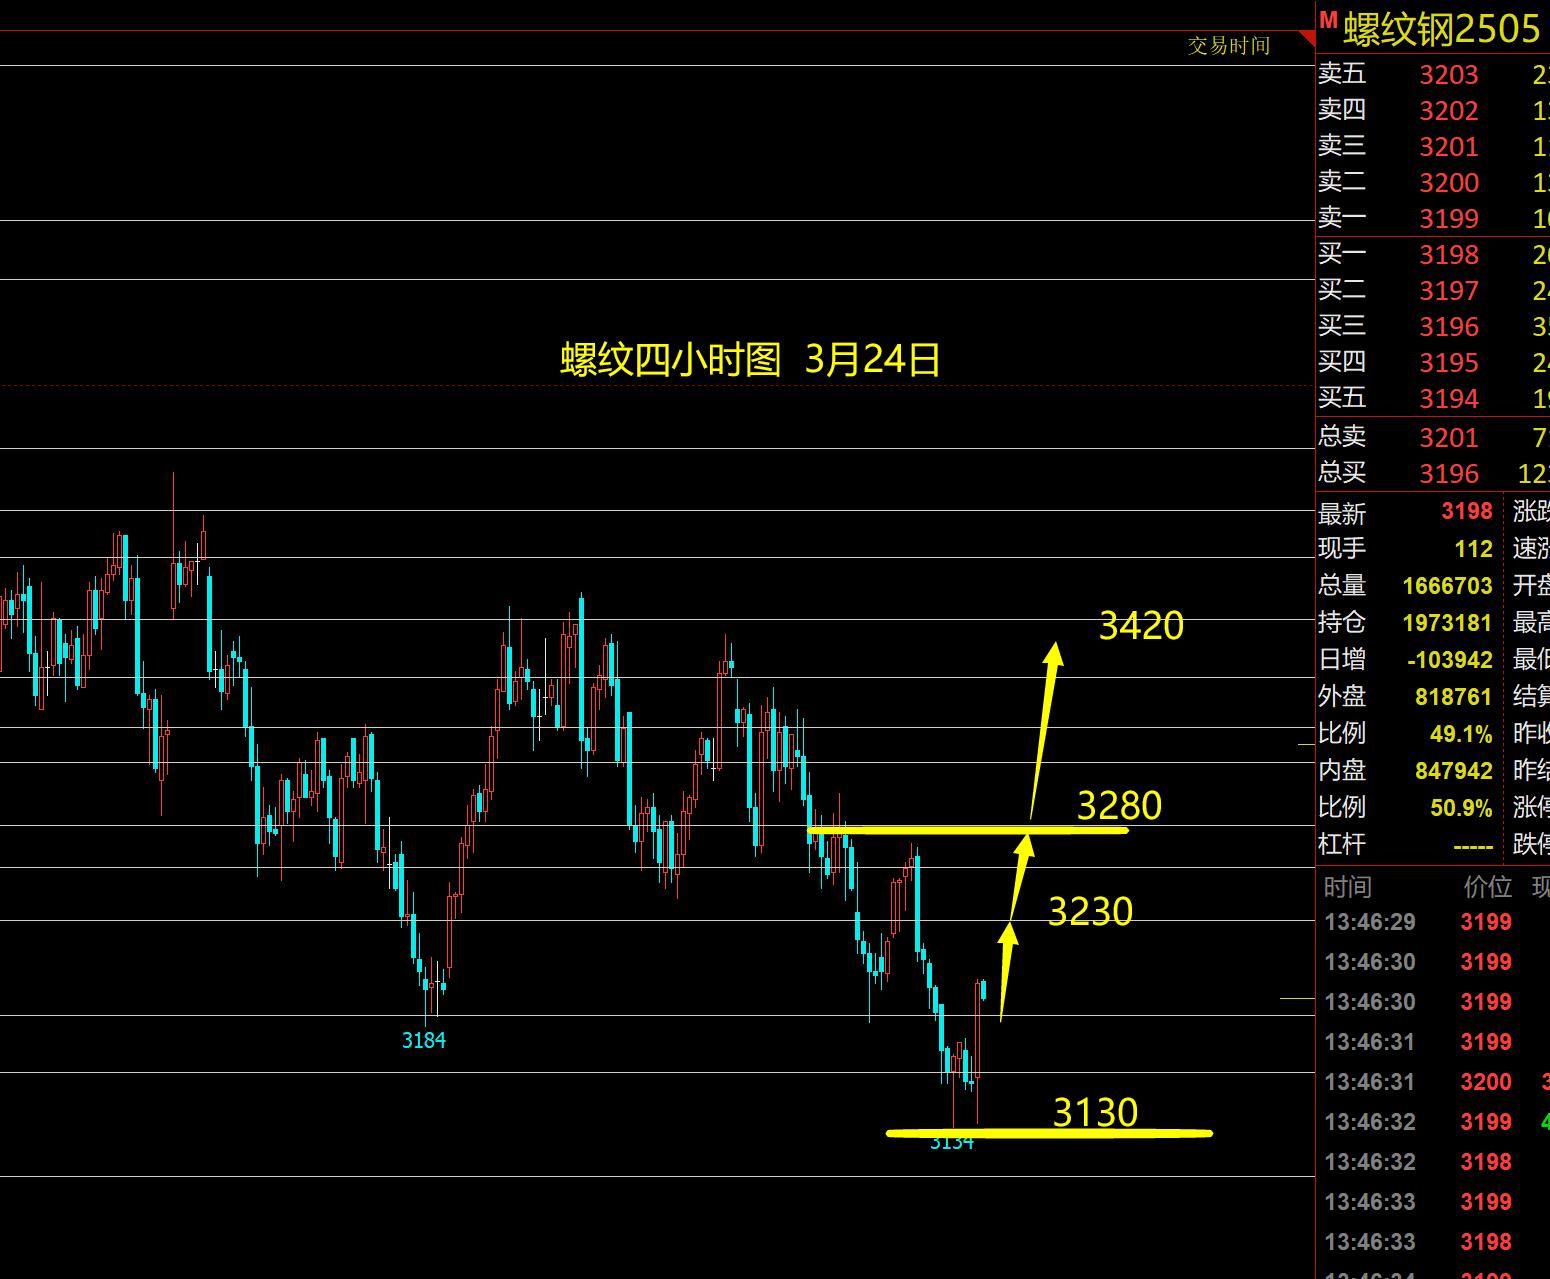Select the 卖五 price 3203

(1448, 75)
